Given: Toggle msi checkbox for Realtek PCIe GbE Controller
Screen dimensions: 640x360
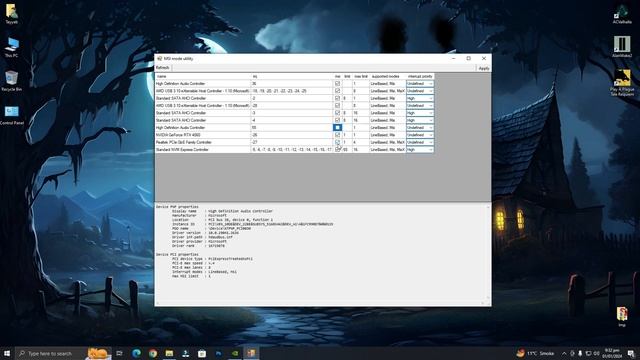Looking at the screenshot, I should pos(337,142).
